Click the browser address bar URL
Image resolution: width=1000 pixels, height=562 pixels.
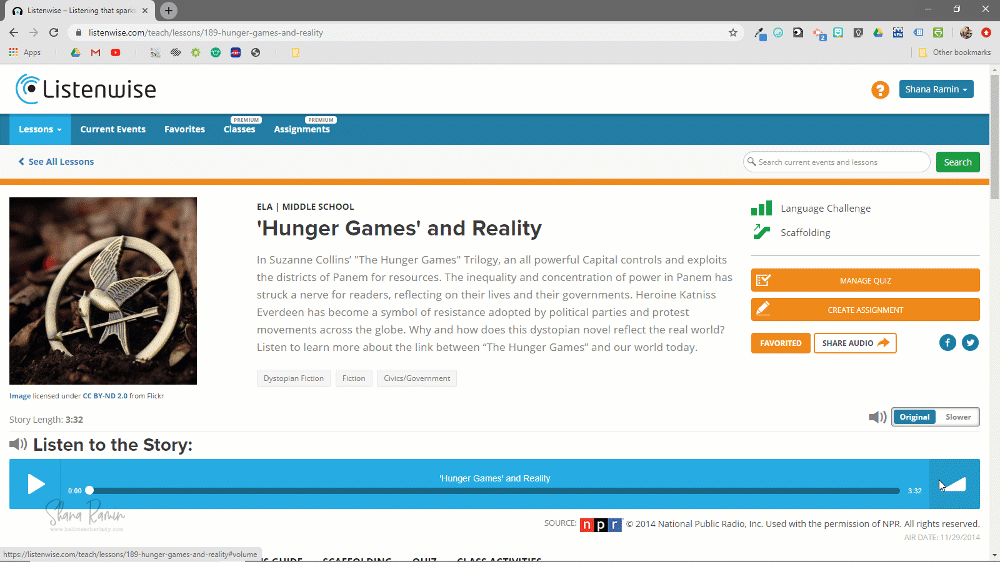tap(205, 33)
